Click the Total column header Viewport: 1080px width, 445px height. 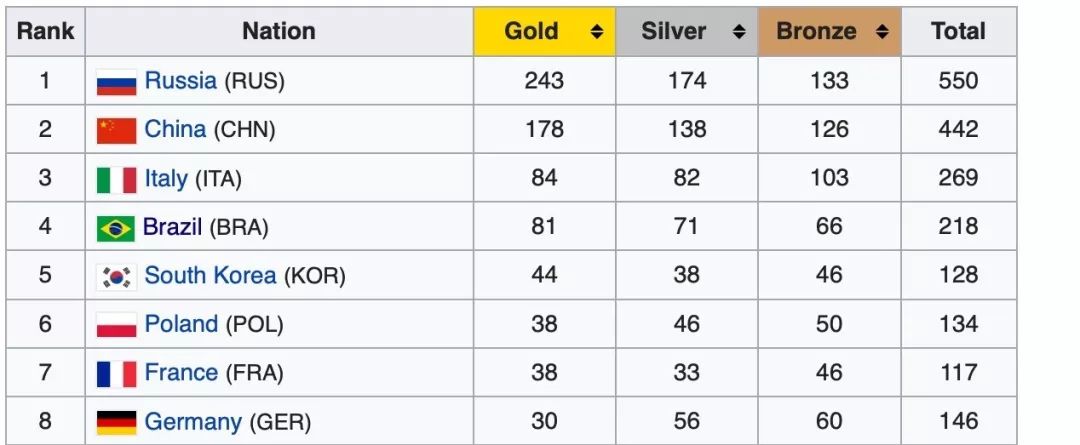[958, 32]
